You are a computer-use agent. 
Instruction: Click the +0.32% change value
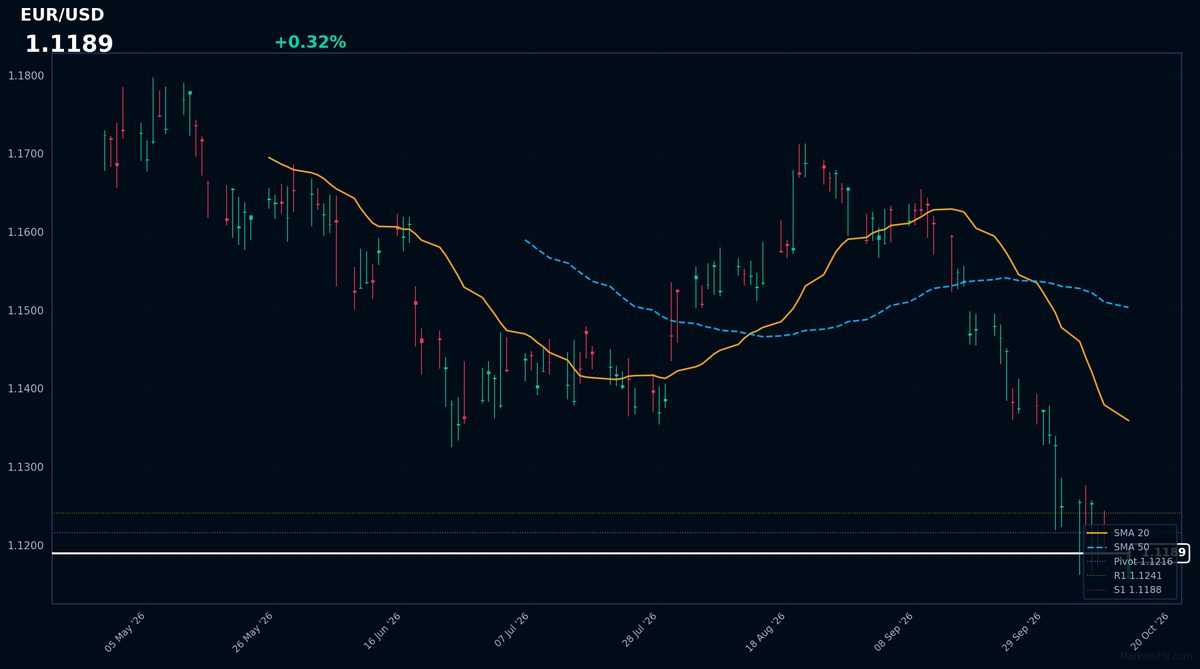310,42
